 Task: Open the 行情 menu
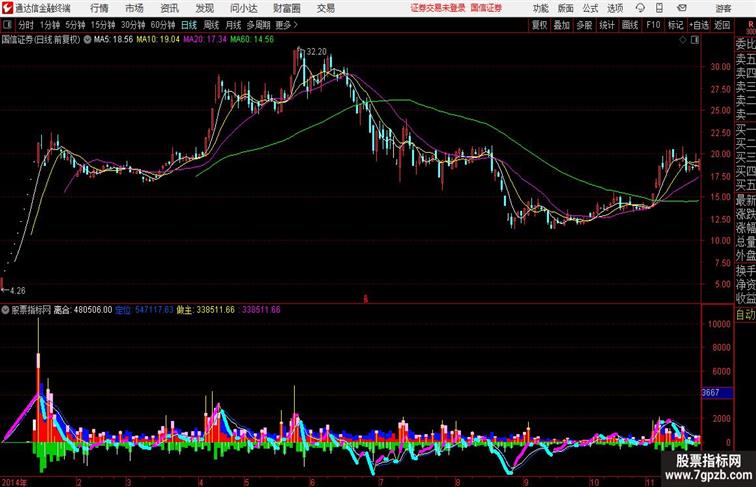click(x=99, y=8)
